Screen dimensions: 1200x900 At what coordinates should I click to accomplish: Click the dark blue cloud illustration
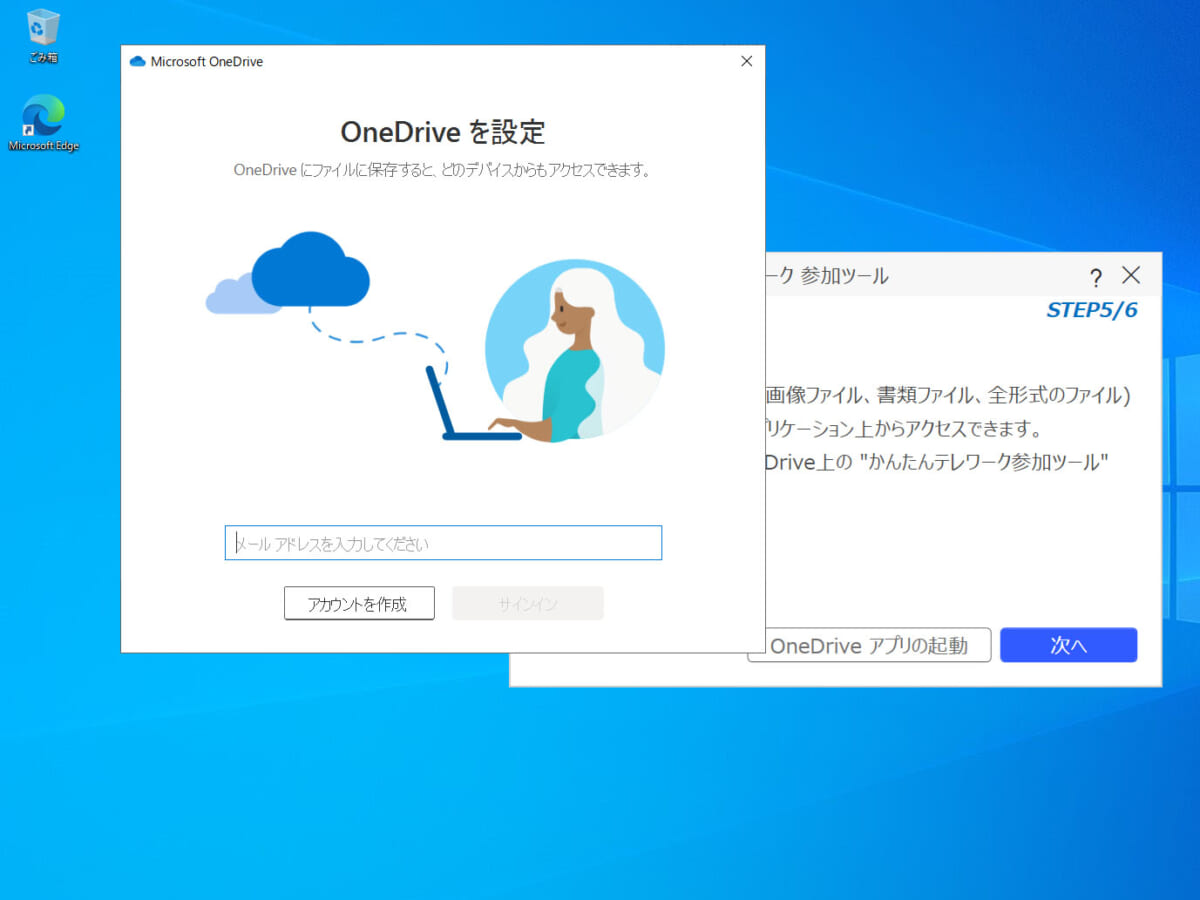[310, 269]
